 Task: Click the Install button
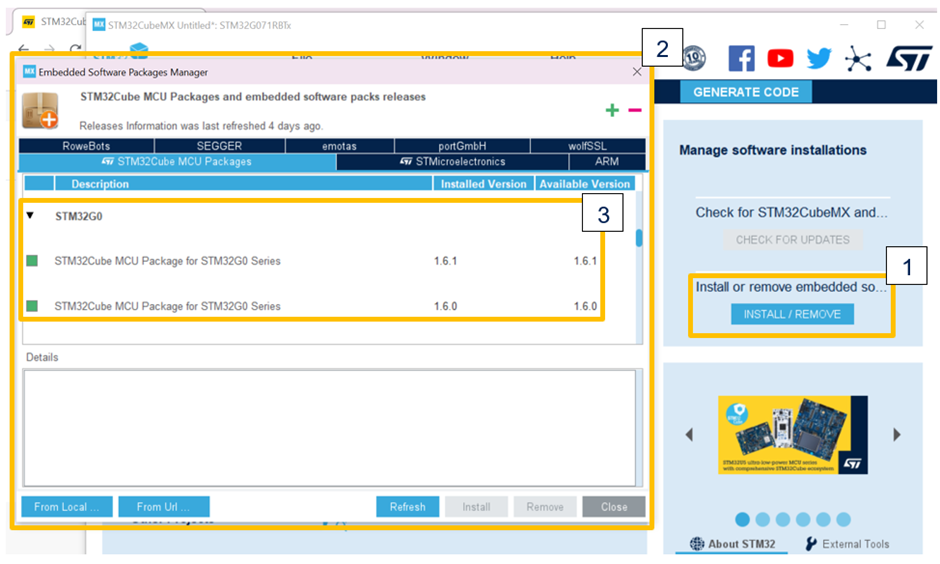click(x=477, y=506)
